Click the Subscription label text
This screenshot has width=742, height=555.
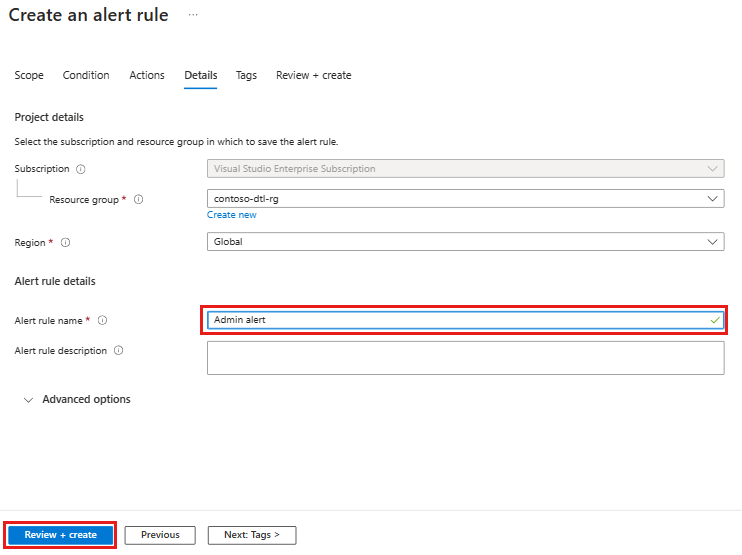click(42, 169)
